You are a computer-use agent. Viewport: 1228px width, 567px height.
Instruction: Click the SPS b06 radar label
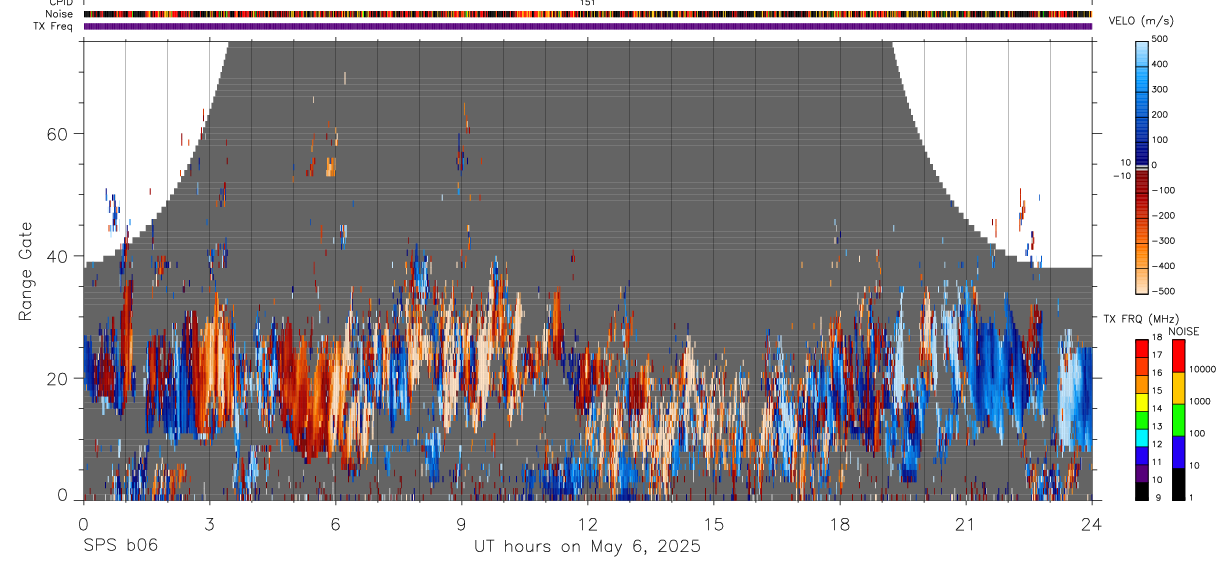click(120, 546)
